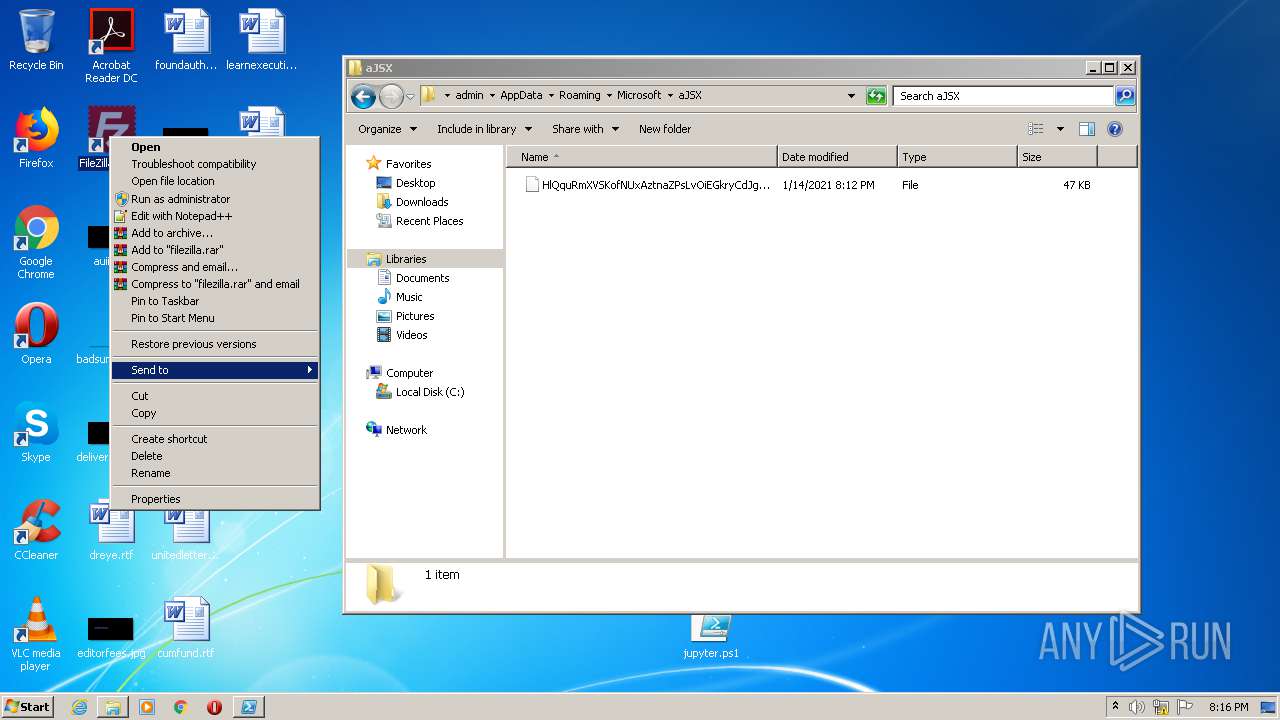Toggle the preview pane icon
This screenshot has height=720, width=1280.
tap(1087, 129)
